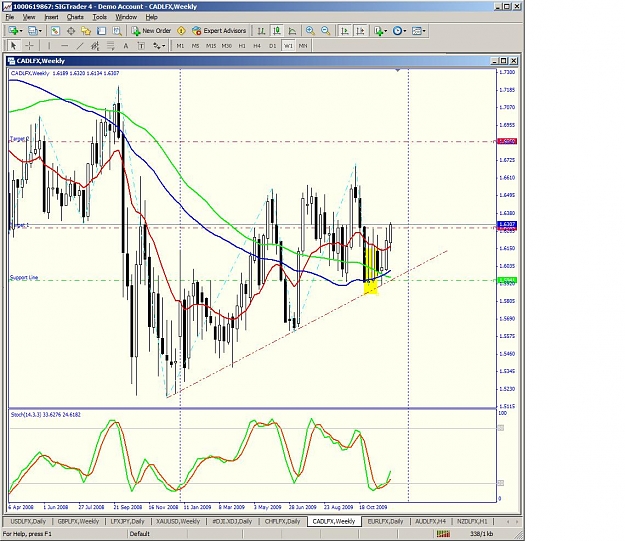Open the periodicity clock icon
Screen dimensions: 625x541
tap(397, 31)
